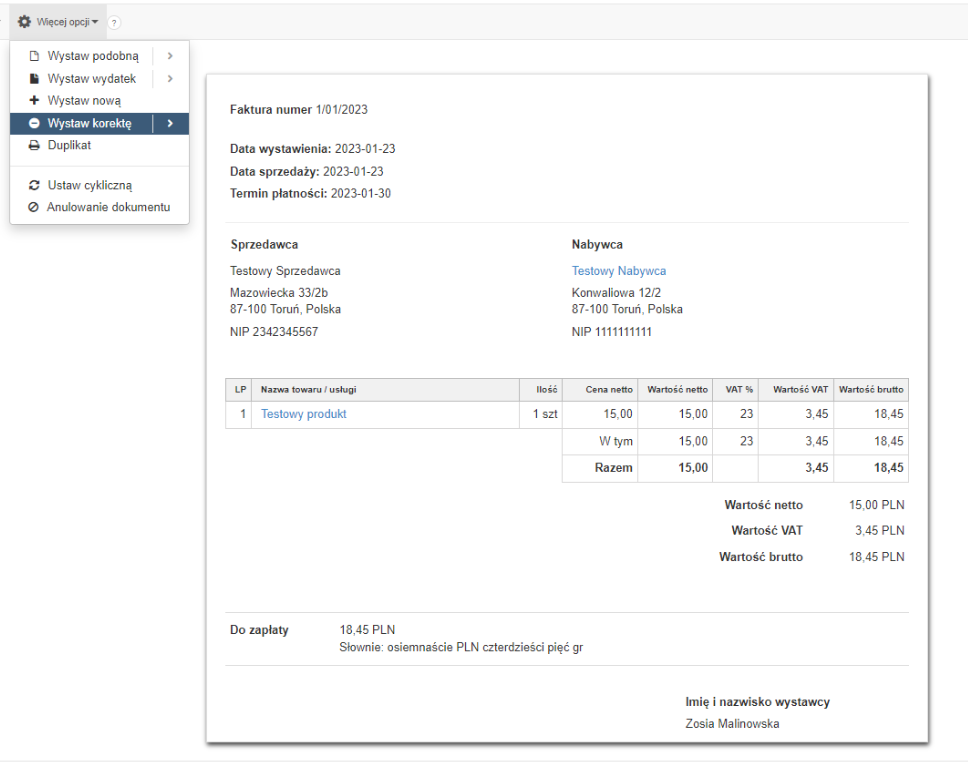Click the minus circle icon beside Wystaw korektę
This screenshot has height=770, width=969.
[x=34, y=124]
